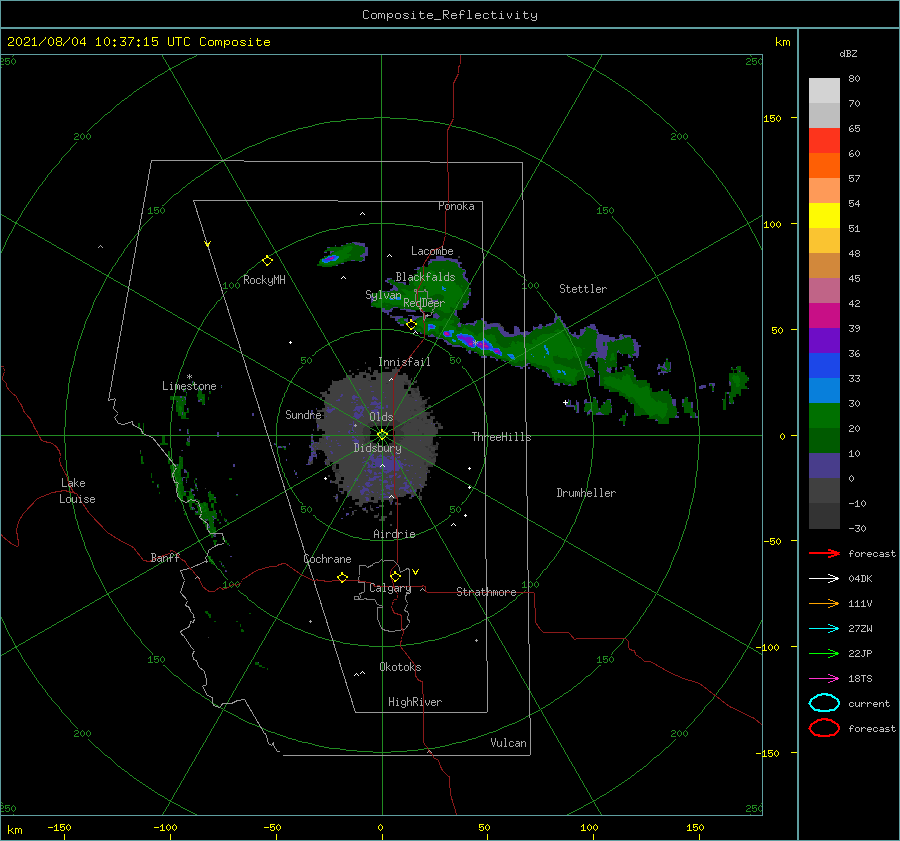The image size is (900, 841).
Task: Click the red forecast arrow in legend
Action: pos(824,553)
